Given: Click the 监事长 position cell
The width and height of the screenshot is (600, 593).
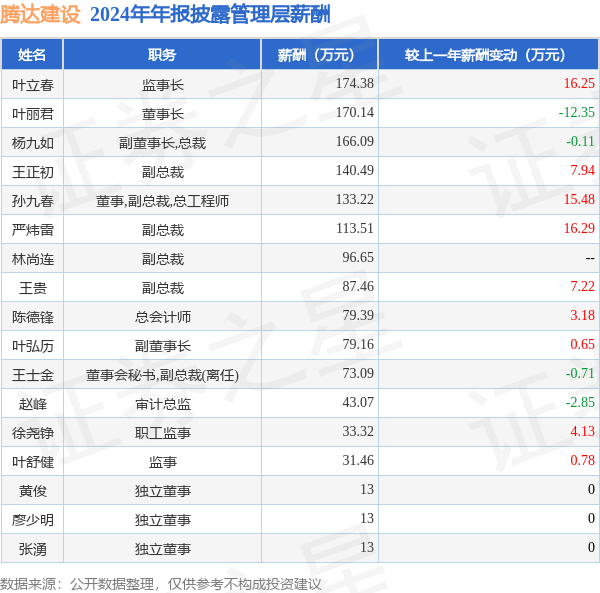Looking at the screenshot, I should pyautogui.click(x=163, y=85).
